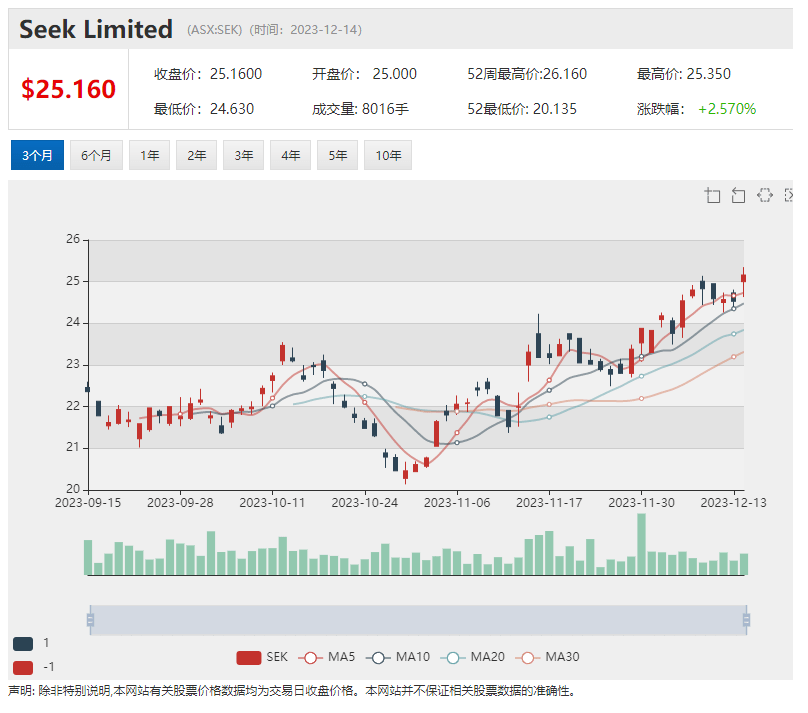
Task: Click the "(ASX:SEK)" ticker text
Action: pyautogui.click(x=214, y=30)
